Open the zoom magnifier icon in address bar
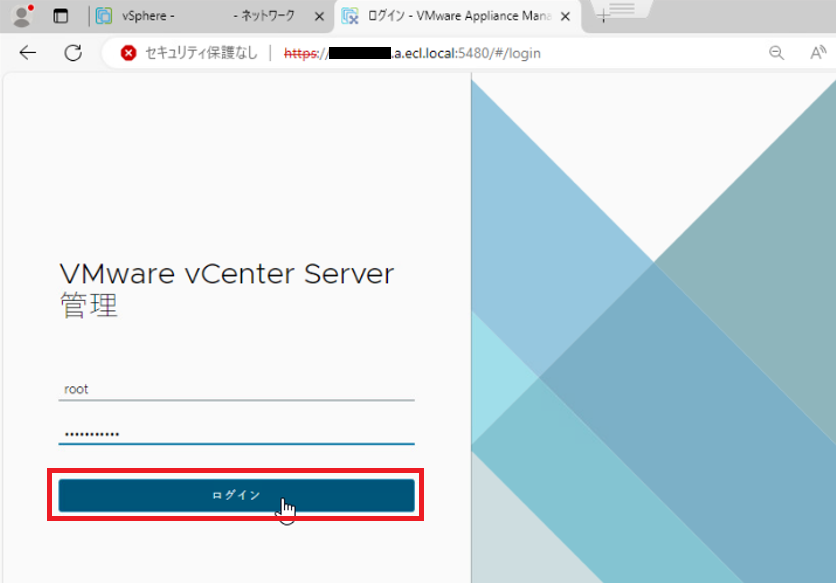The image size is (836, 583). (x=776, y=53)
